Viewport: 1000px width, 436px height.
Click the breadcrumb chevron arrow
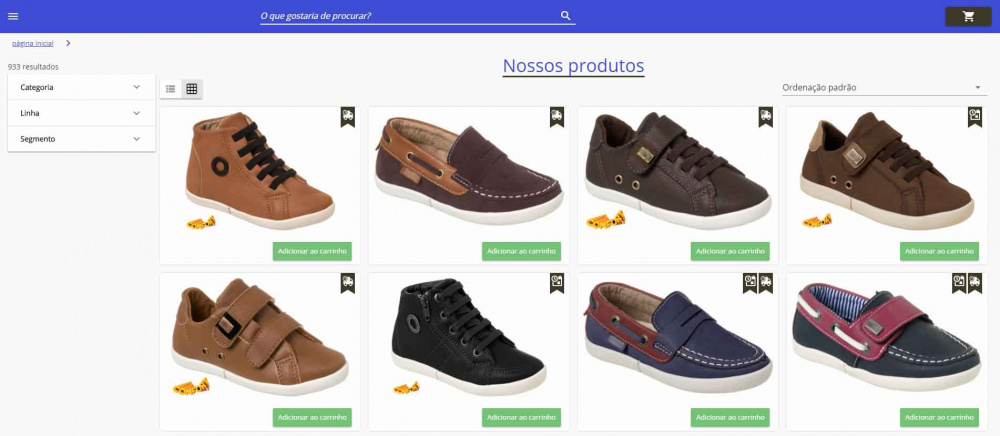(68, 43)
